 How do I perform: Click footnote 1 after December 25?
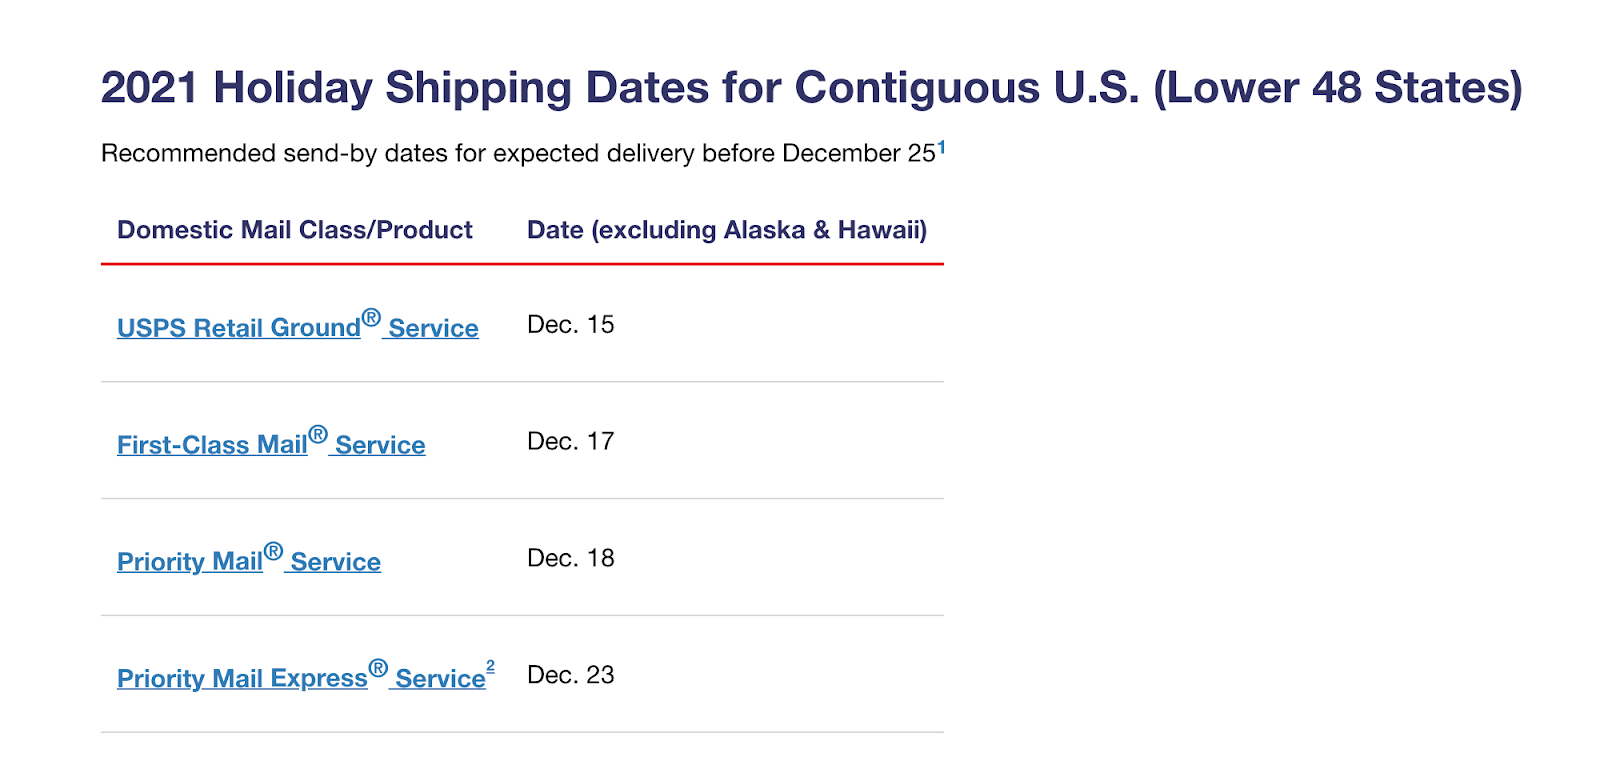(941, 147)
